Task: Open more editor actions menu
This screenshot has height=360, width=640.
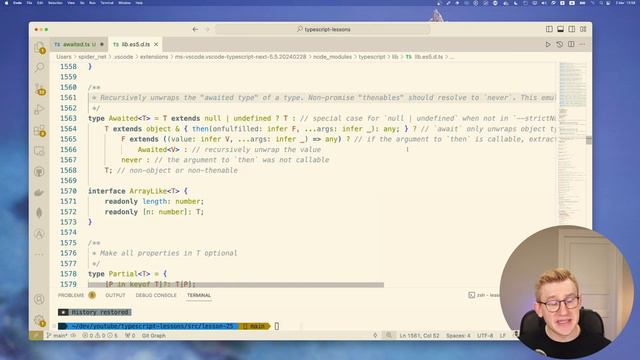Action: (582, 44)
